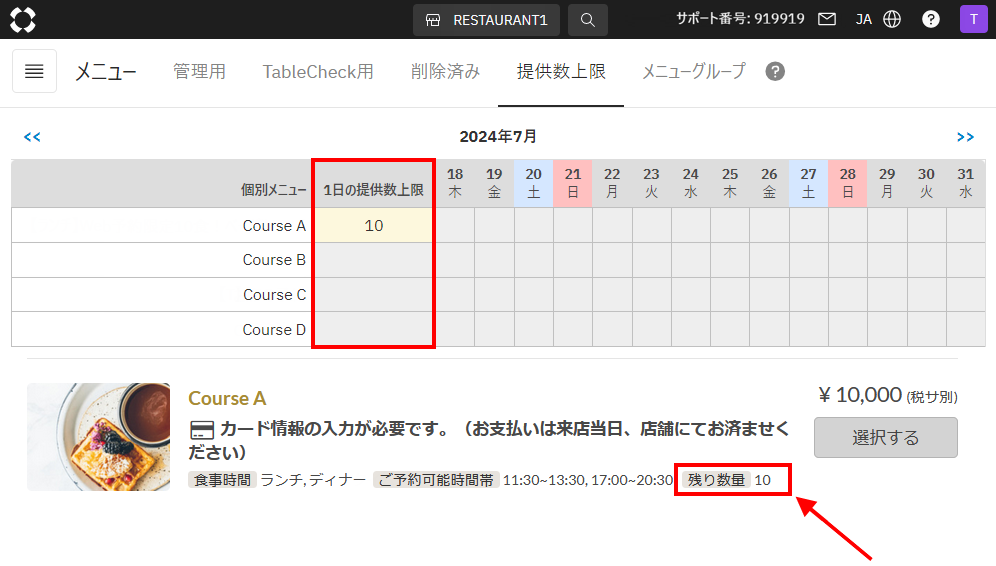Click the Course A waffle thumbnail
The width and height of the screenshot is (996, 566).
[98, 436]
